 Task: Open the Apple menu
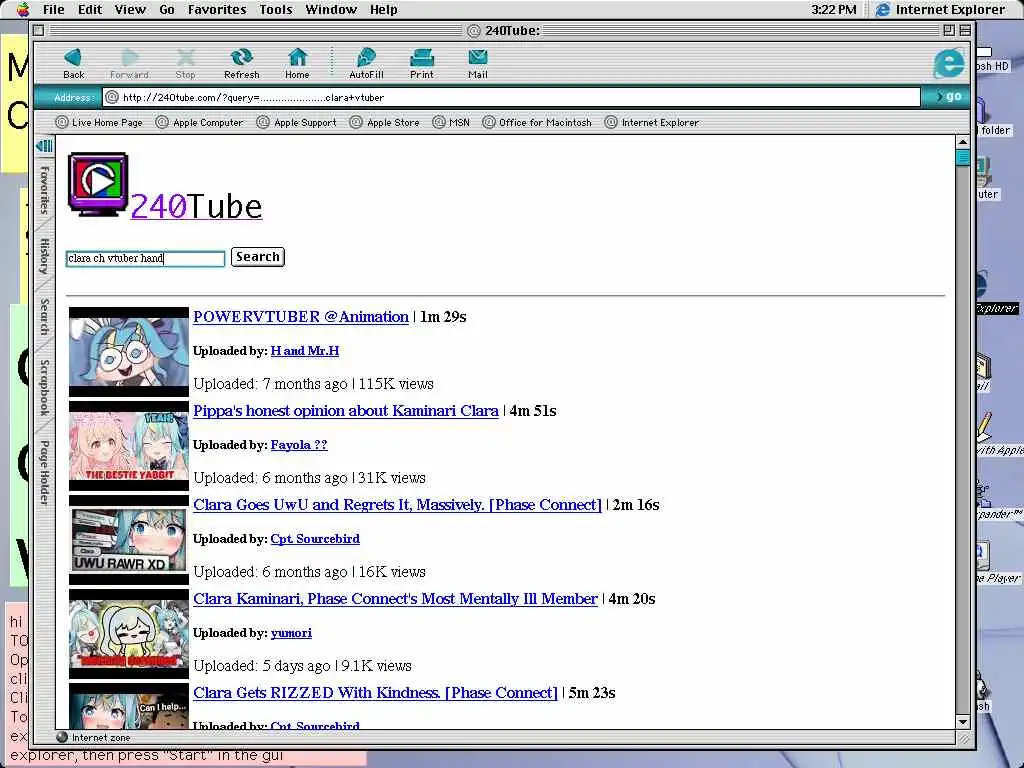(x=23, y=9)
